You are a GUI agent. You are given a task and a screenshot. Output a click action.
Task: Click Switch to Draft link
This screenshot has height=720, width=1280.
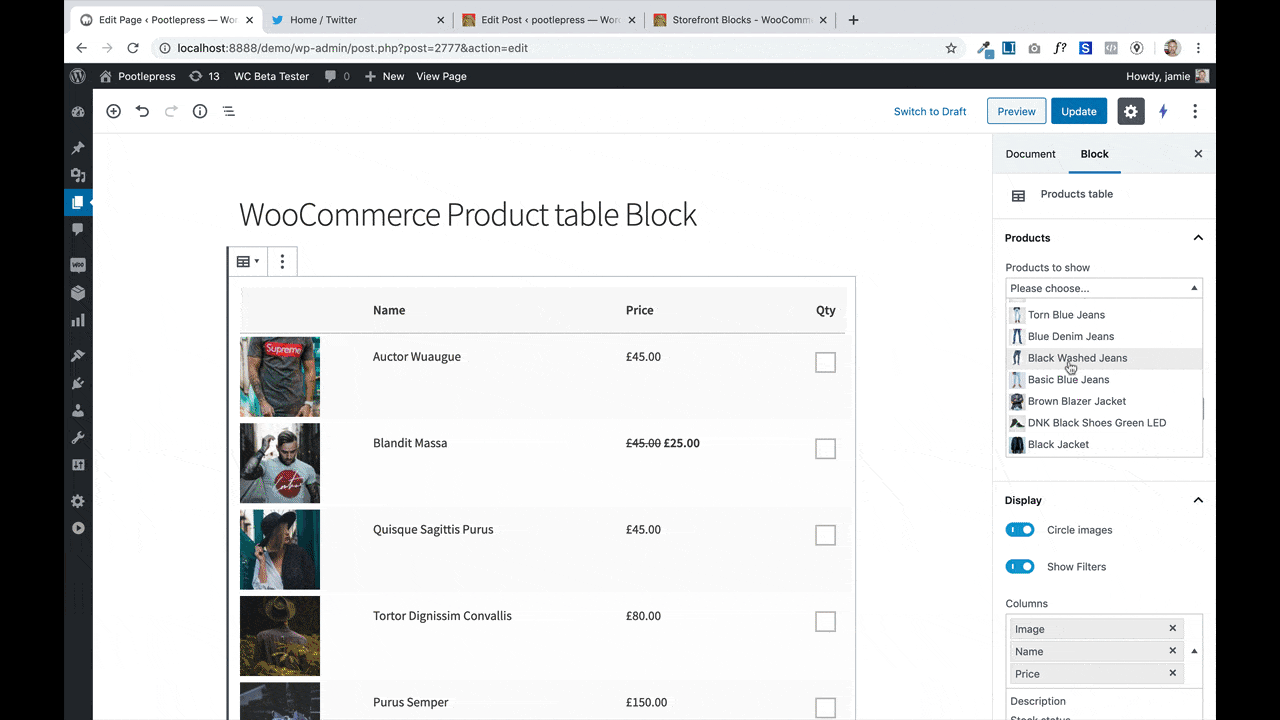[930, 111]
